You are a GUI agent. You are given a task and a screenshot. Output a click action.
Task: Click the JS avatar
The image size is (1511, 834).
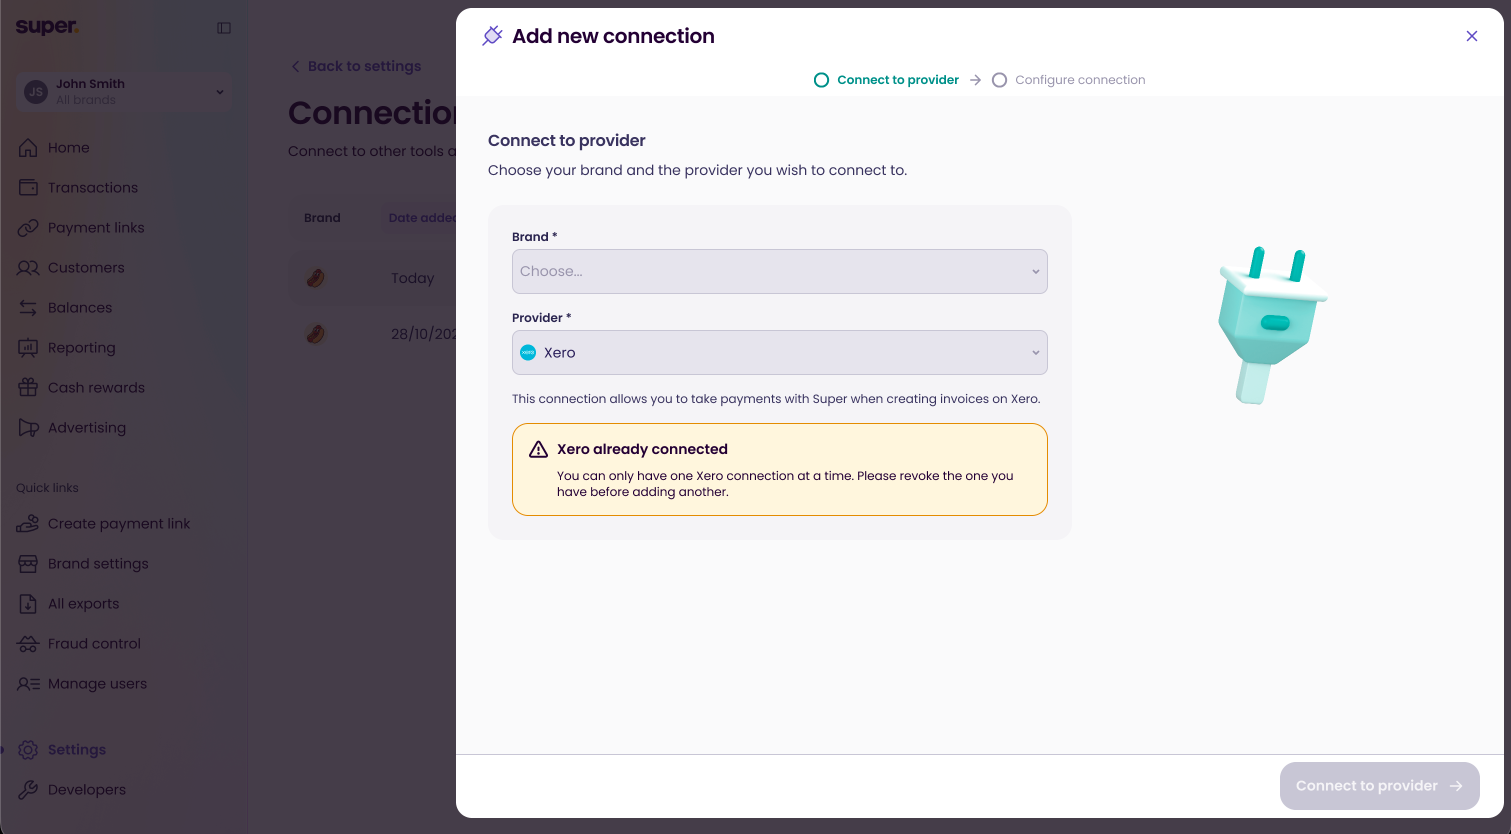click(x=36, y=92)
